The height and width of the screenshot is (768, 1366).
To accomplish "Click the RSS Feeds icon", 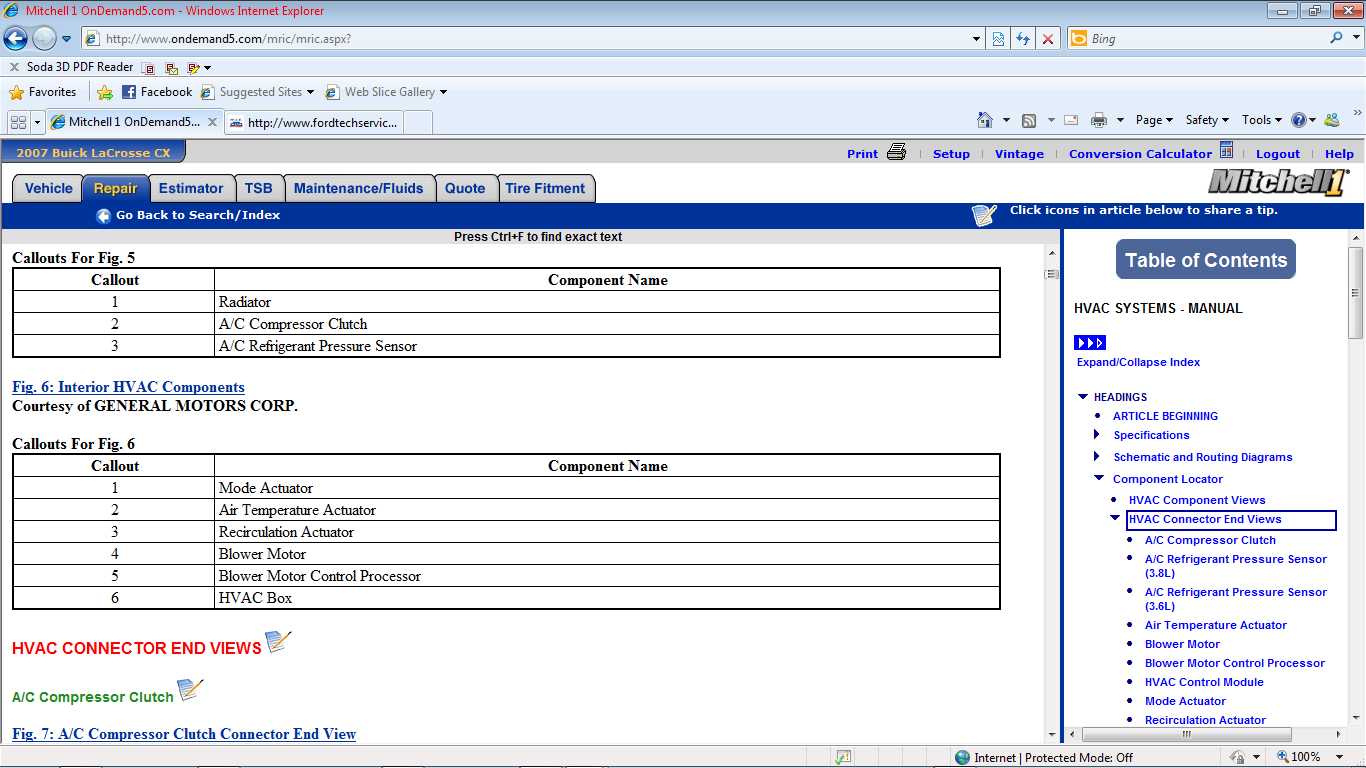I will tap(1029, 120).
